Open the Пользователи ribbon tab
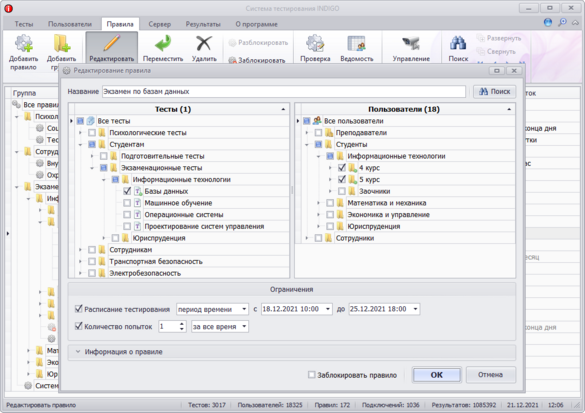The height and width of the screenshot is (413, 585). (70, 24)
